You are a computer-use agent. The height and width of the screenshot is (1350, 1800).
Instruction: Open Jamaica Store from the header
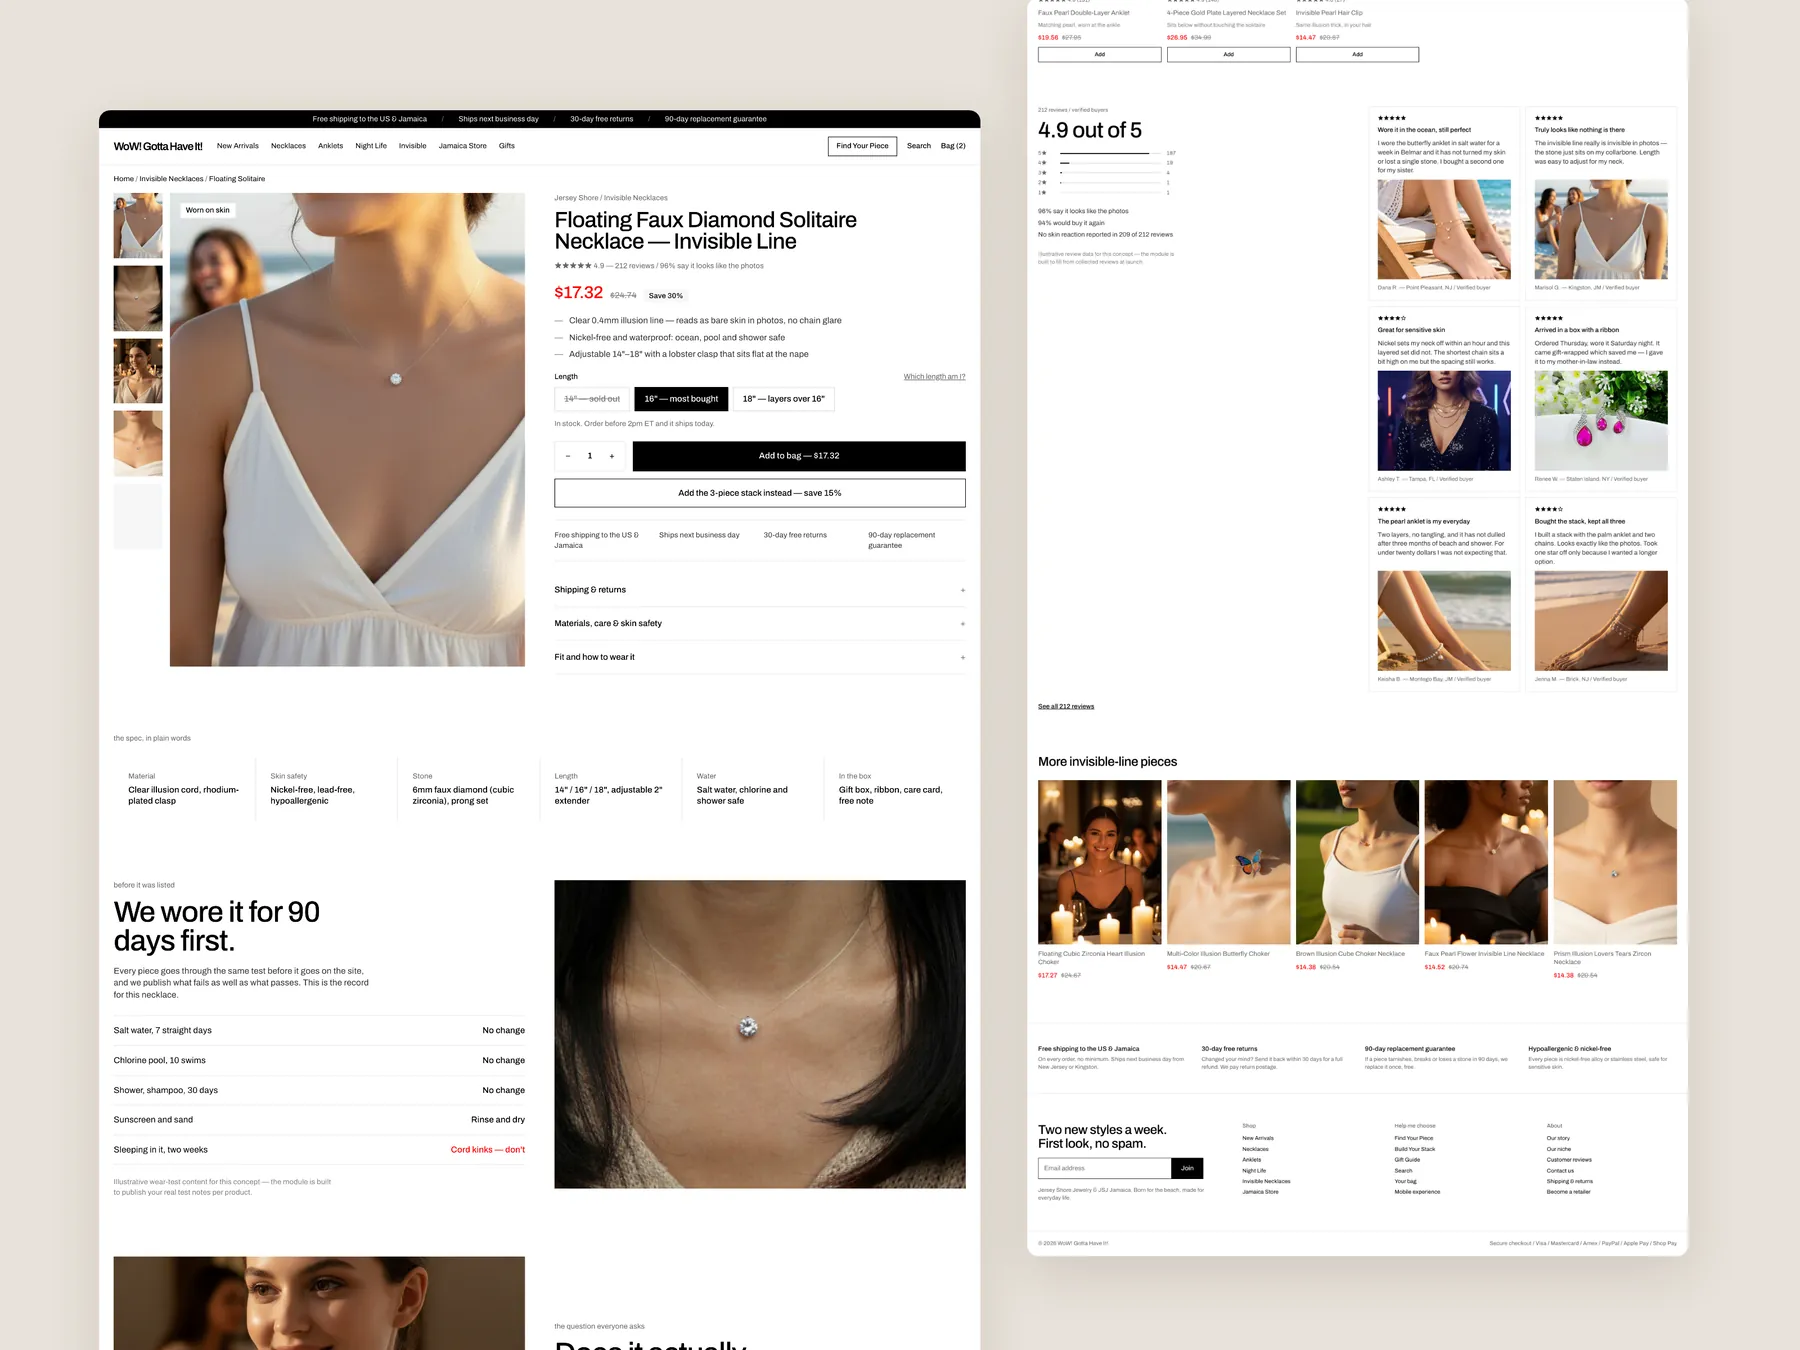tap(462, 146)
